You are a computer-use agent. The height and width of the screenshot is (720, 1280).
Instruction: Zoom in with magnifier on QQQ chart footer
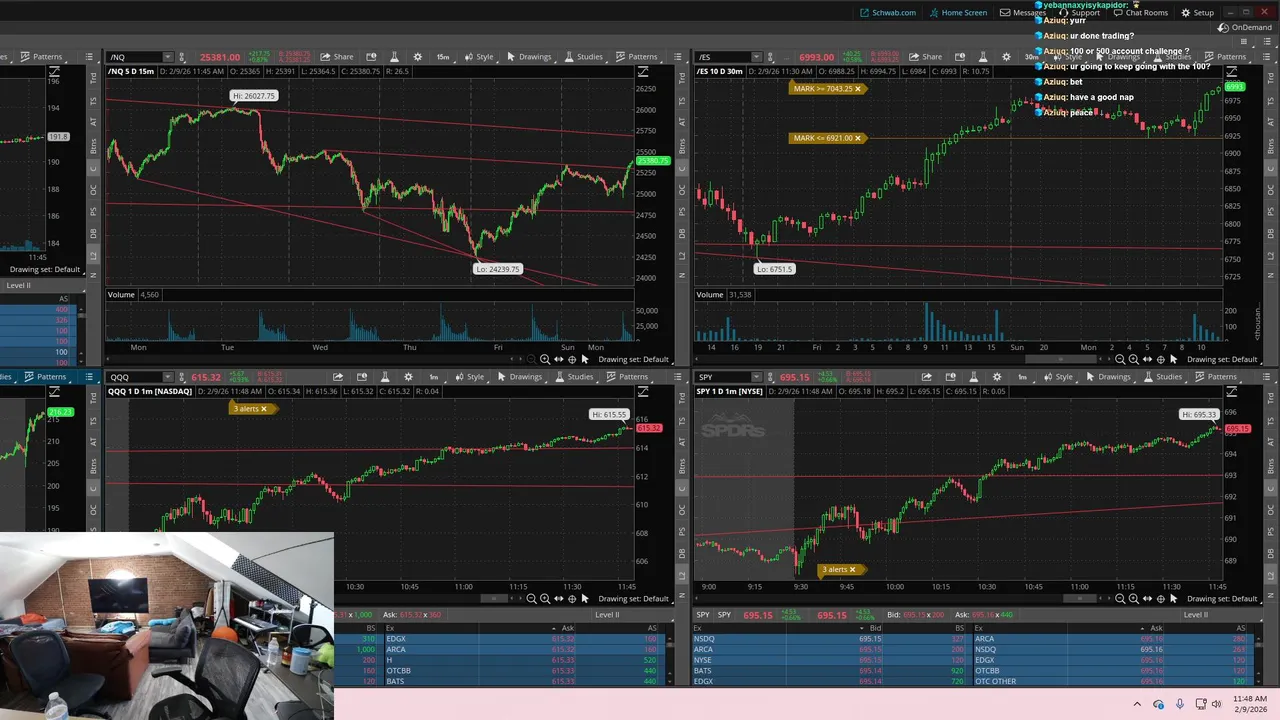tap(545, 598)
